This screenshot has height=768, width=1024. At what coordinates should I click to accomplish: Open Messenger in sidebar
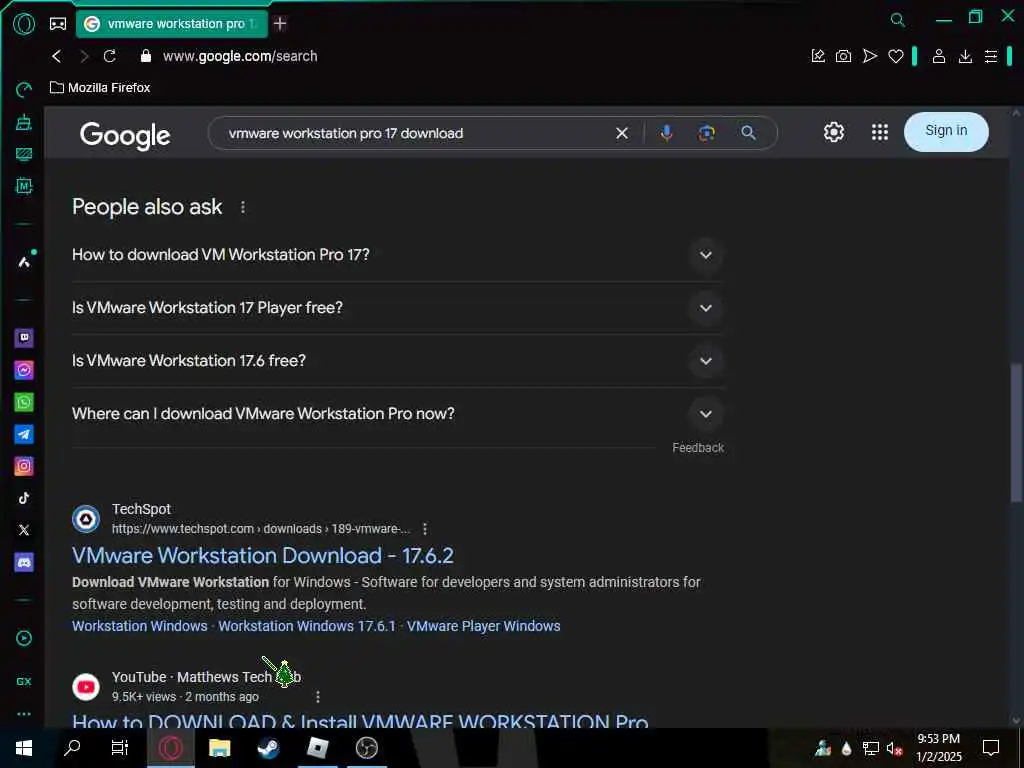point(24,370)
